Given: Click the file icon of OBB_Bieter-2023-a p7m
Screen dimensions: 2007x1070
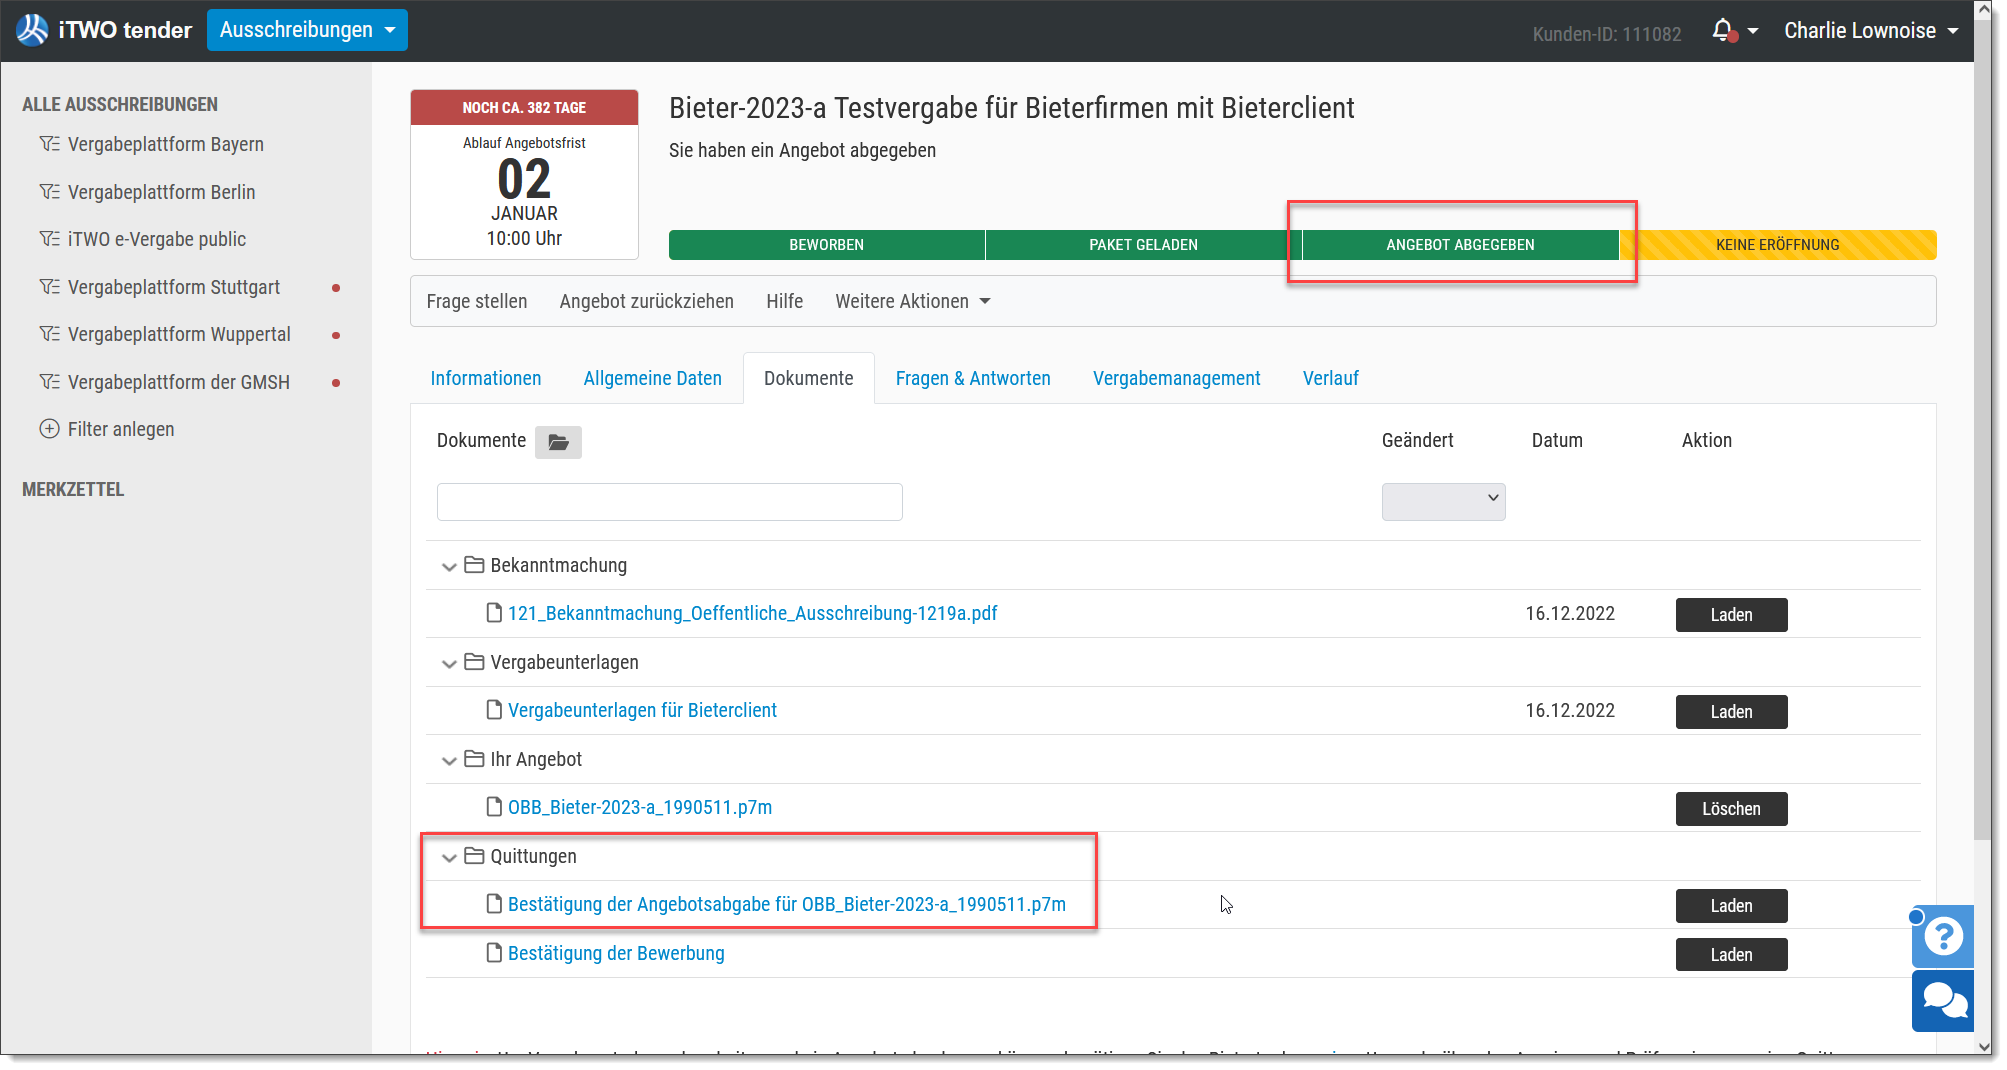Looking at the screenshot, I should click(494, 807).
